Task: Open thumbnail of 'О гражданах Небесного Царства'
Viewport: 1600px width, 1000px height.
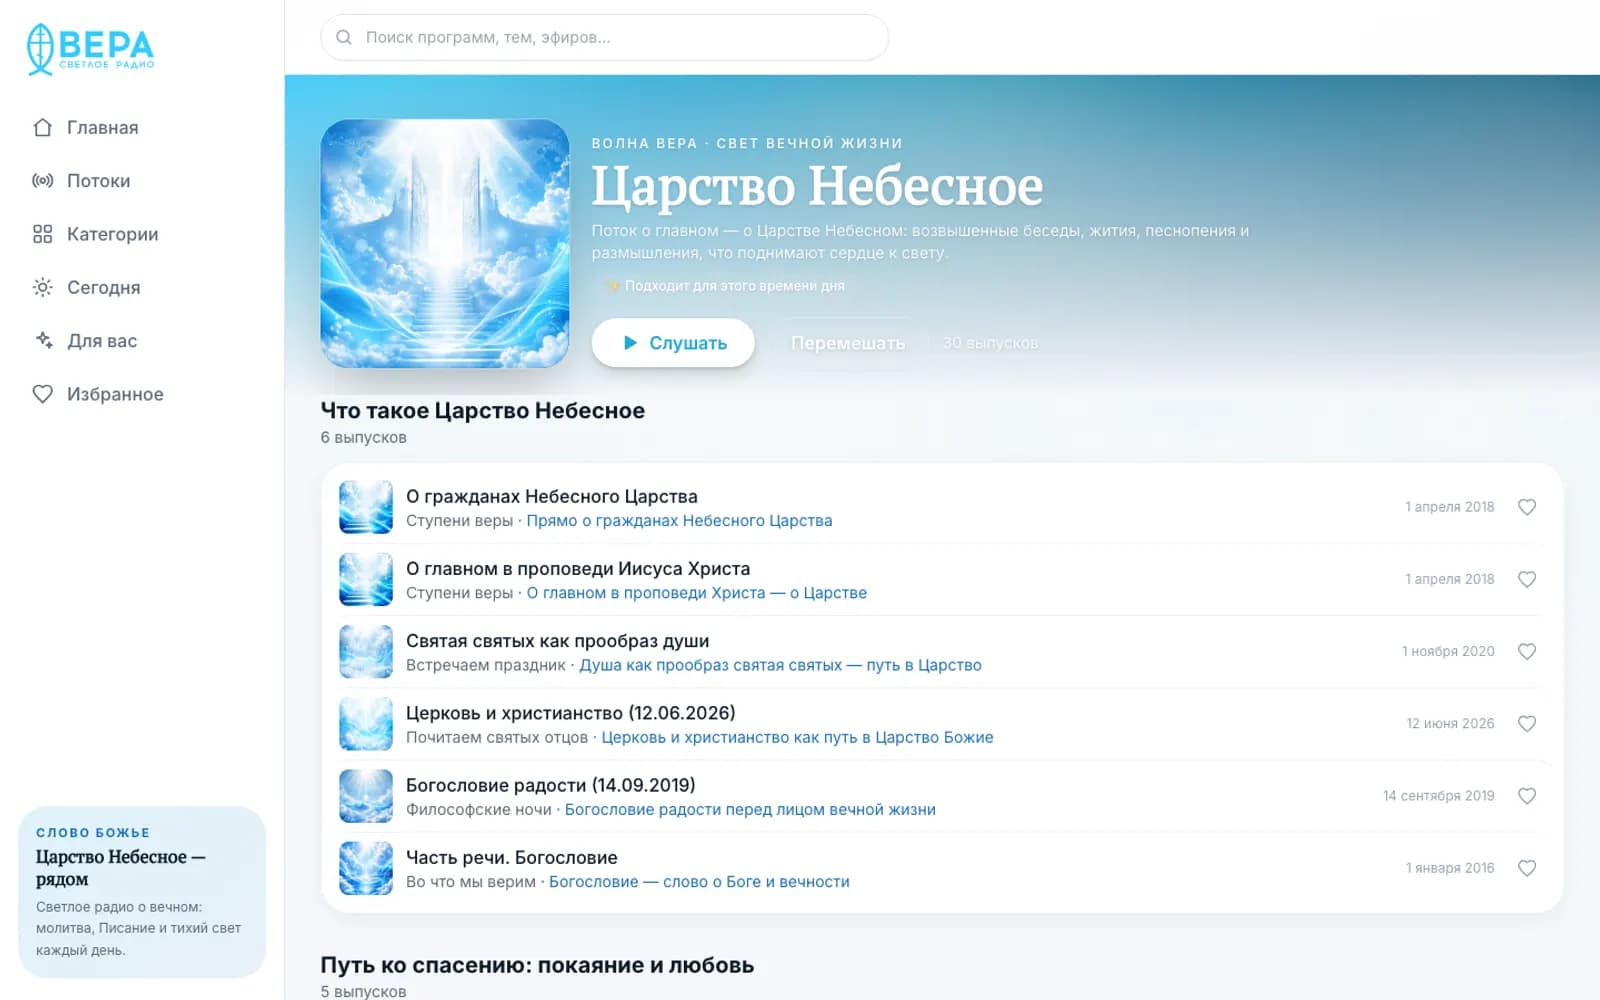Action: pos(366,507)
